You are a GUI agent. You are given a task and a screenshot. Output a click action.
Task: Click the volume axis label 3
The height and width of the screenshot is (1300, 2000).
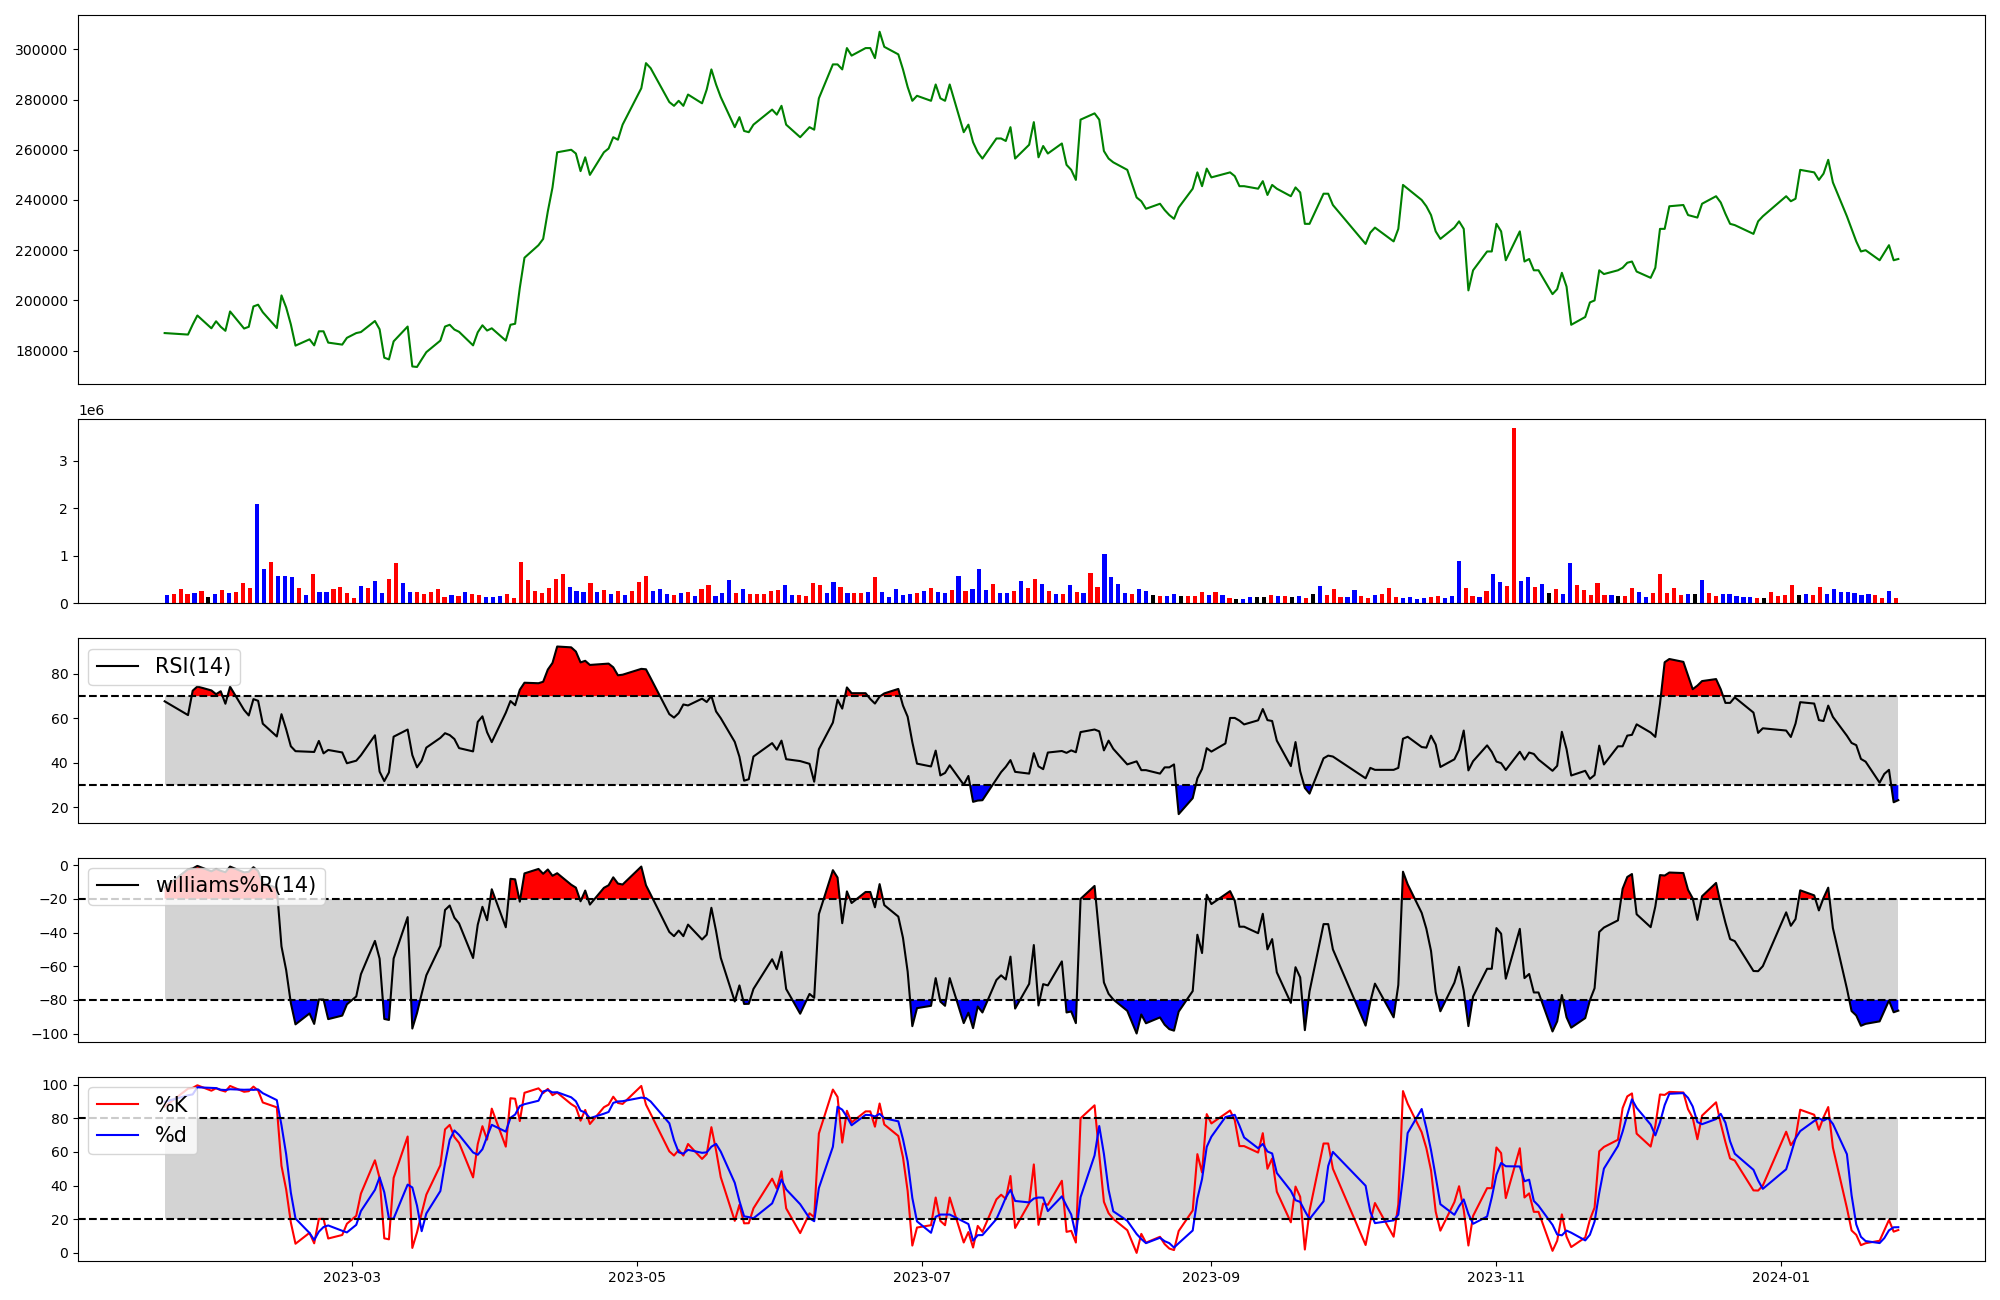[63, 462]
